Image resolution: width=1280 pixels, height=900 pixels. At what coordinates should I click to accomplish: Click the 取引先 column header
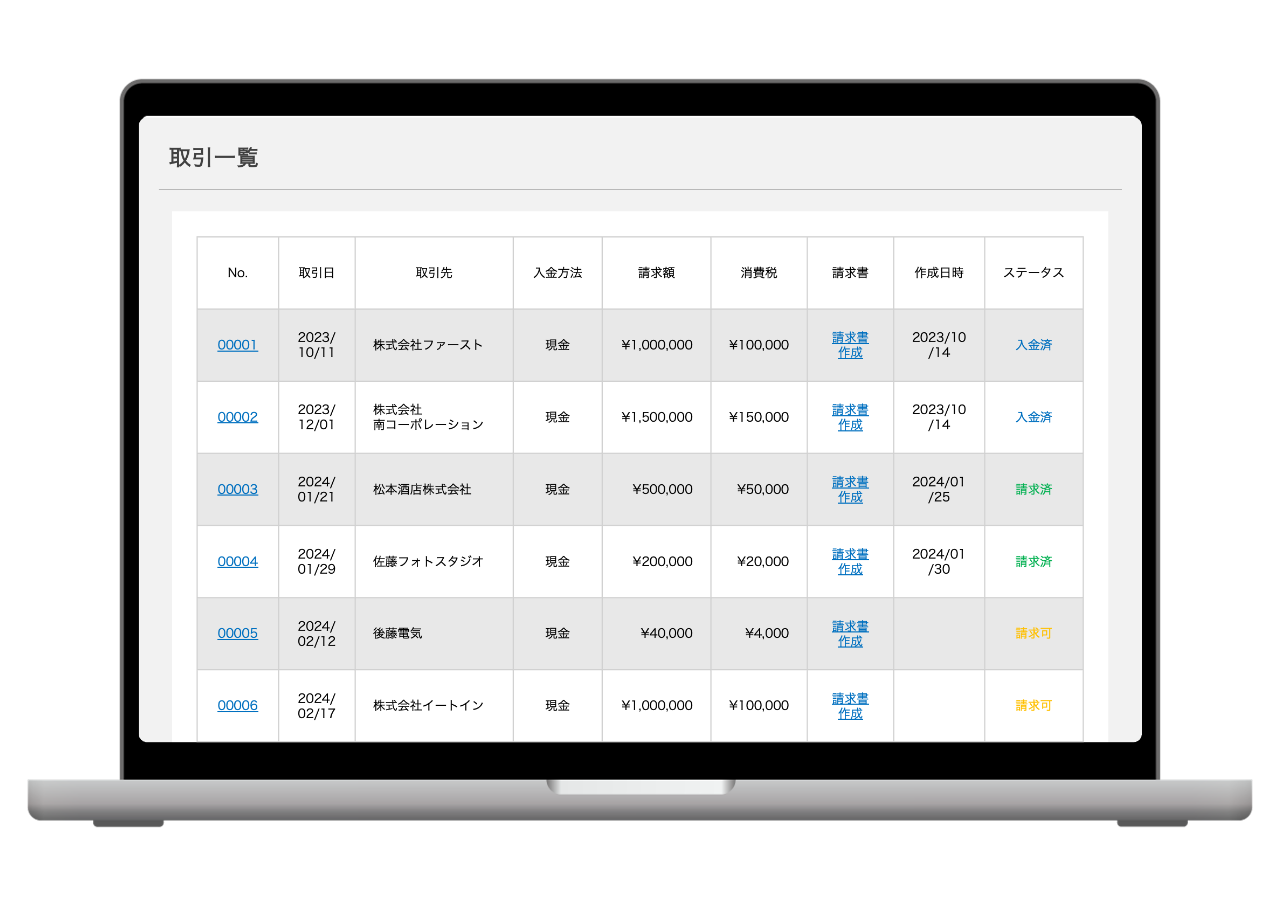click(x=434, y=273)
